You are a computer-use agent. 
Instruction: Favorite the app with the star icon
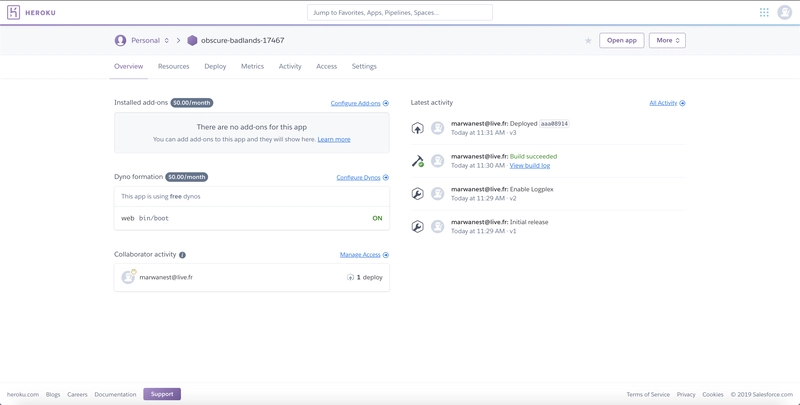[588, 41]
